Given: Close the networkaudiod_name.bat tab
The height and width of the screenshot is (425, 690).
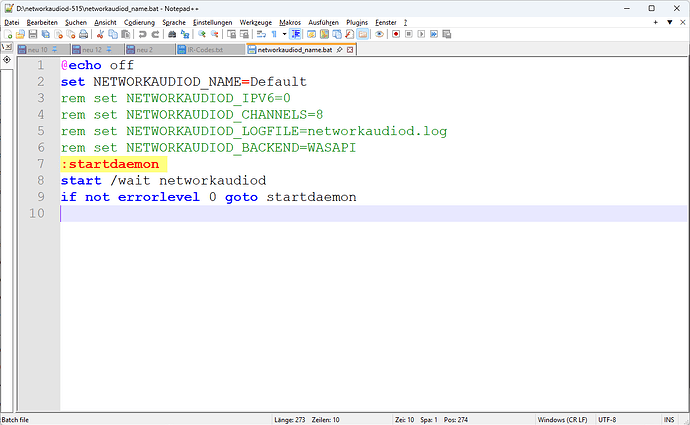Looking at the screenshot, I should click(x=351, y=48).
